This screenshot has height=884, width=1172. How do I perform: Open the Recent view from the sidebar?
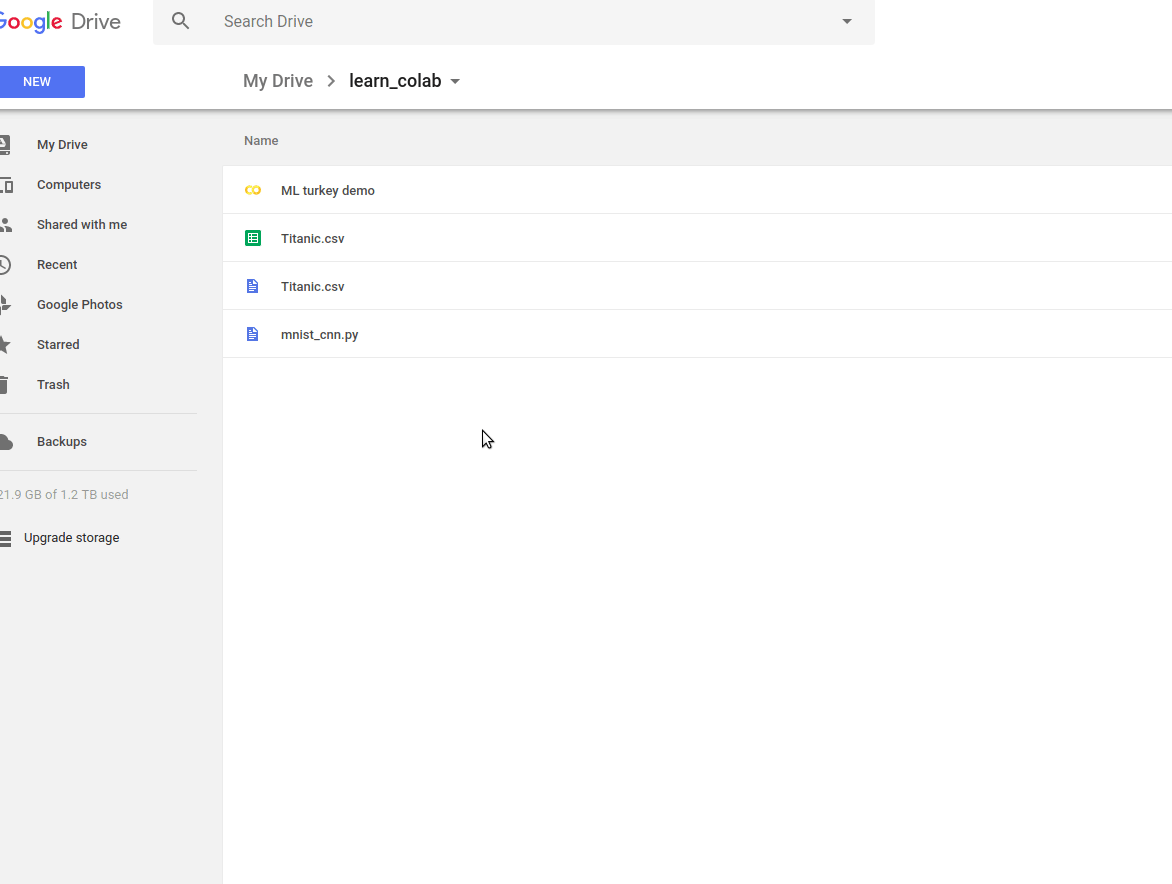tap(8, 264)
